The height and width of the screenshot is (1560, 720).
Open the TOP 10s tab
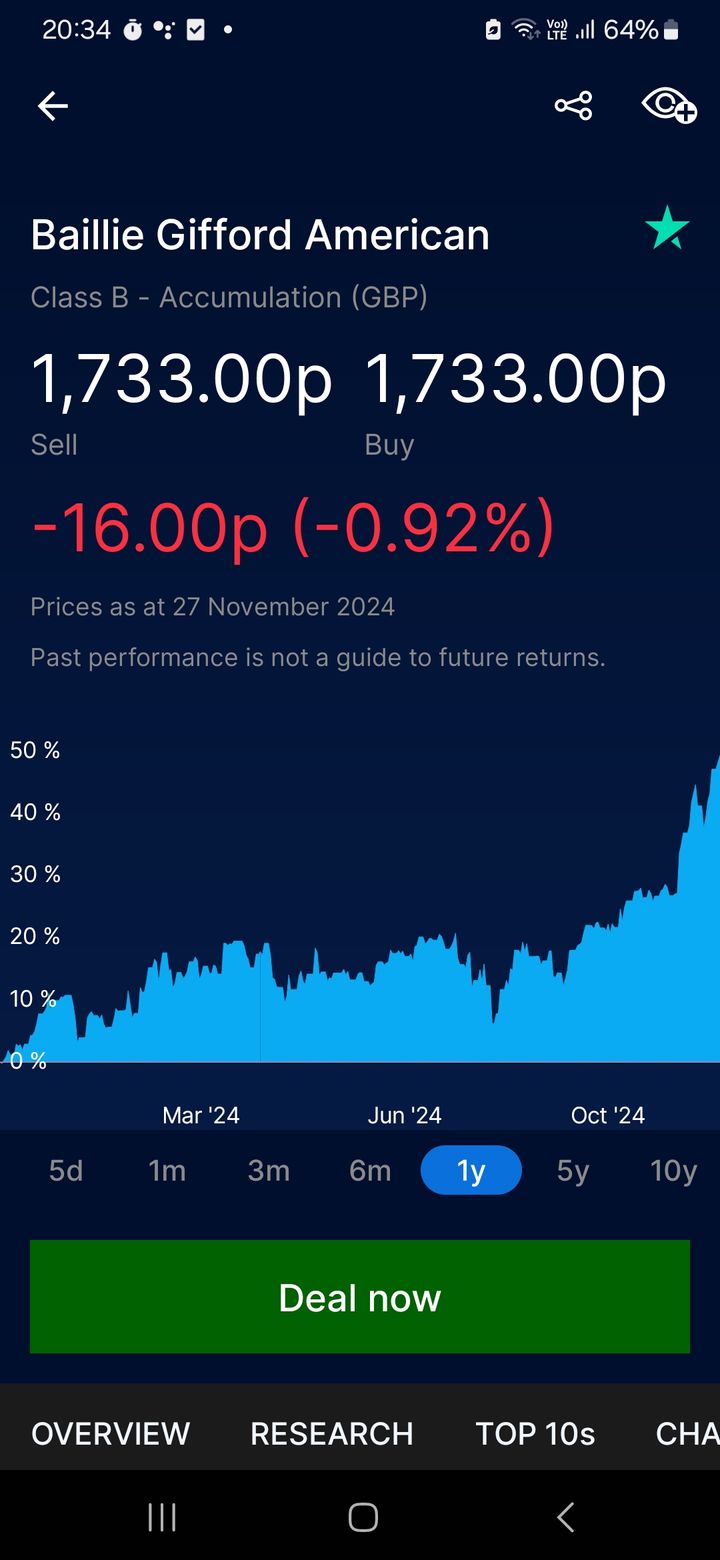tap(535, 1433)
